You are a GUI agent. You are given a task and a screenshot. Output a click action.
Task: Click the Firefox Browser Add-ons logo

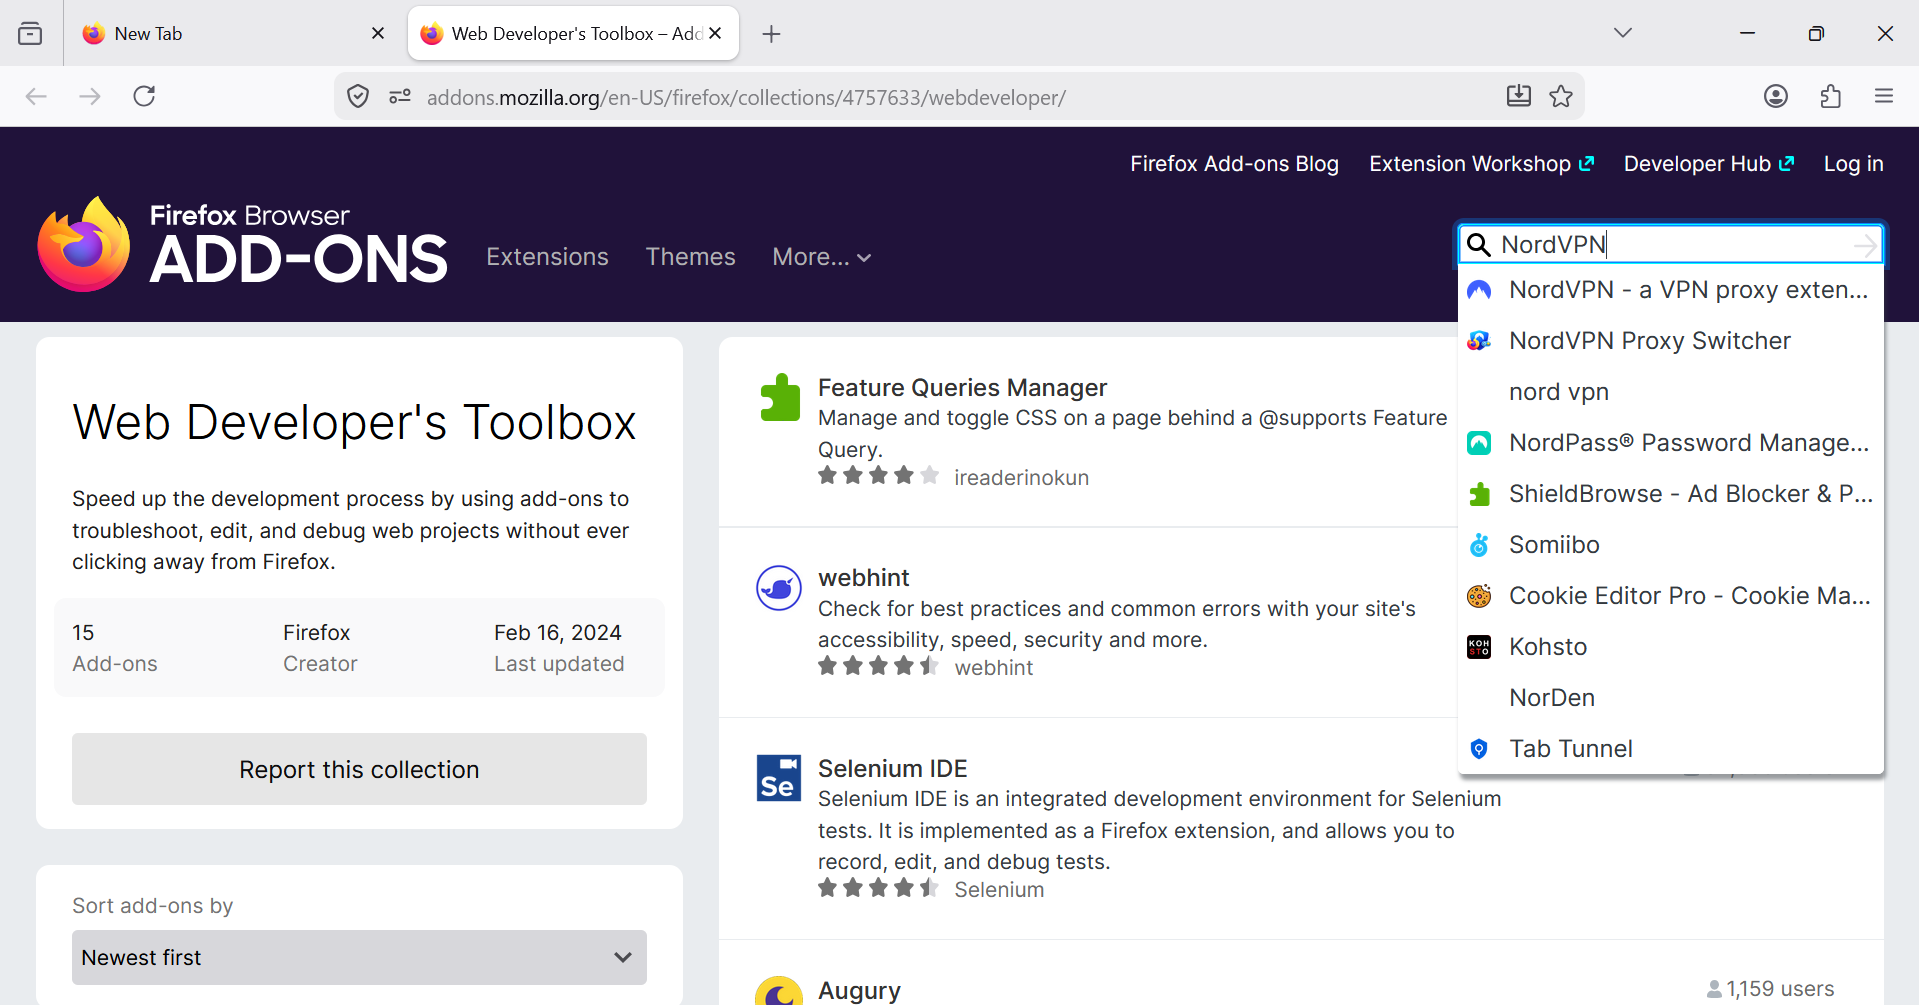[x=242, y=244]
